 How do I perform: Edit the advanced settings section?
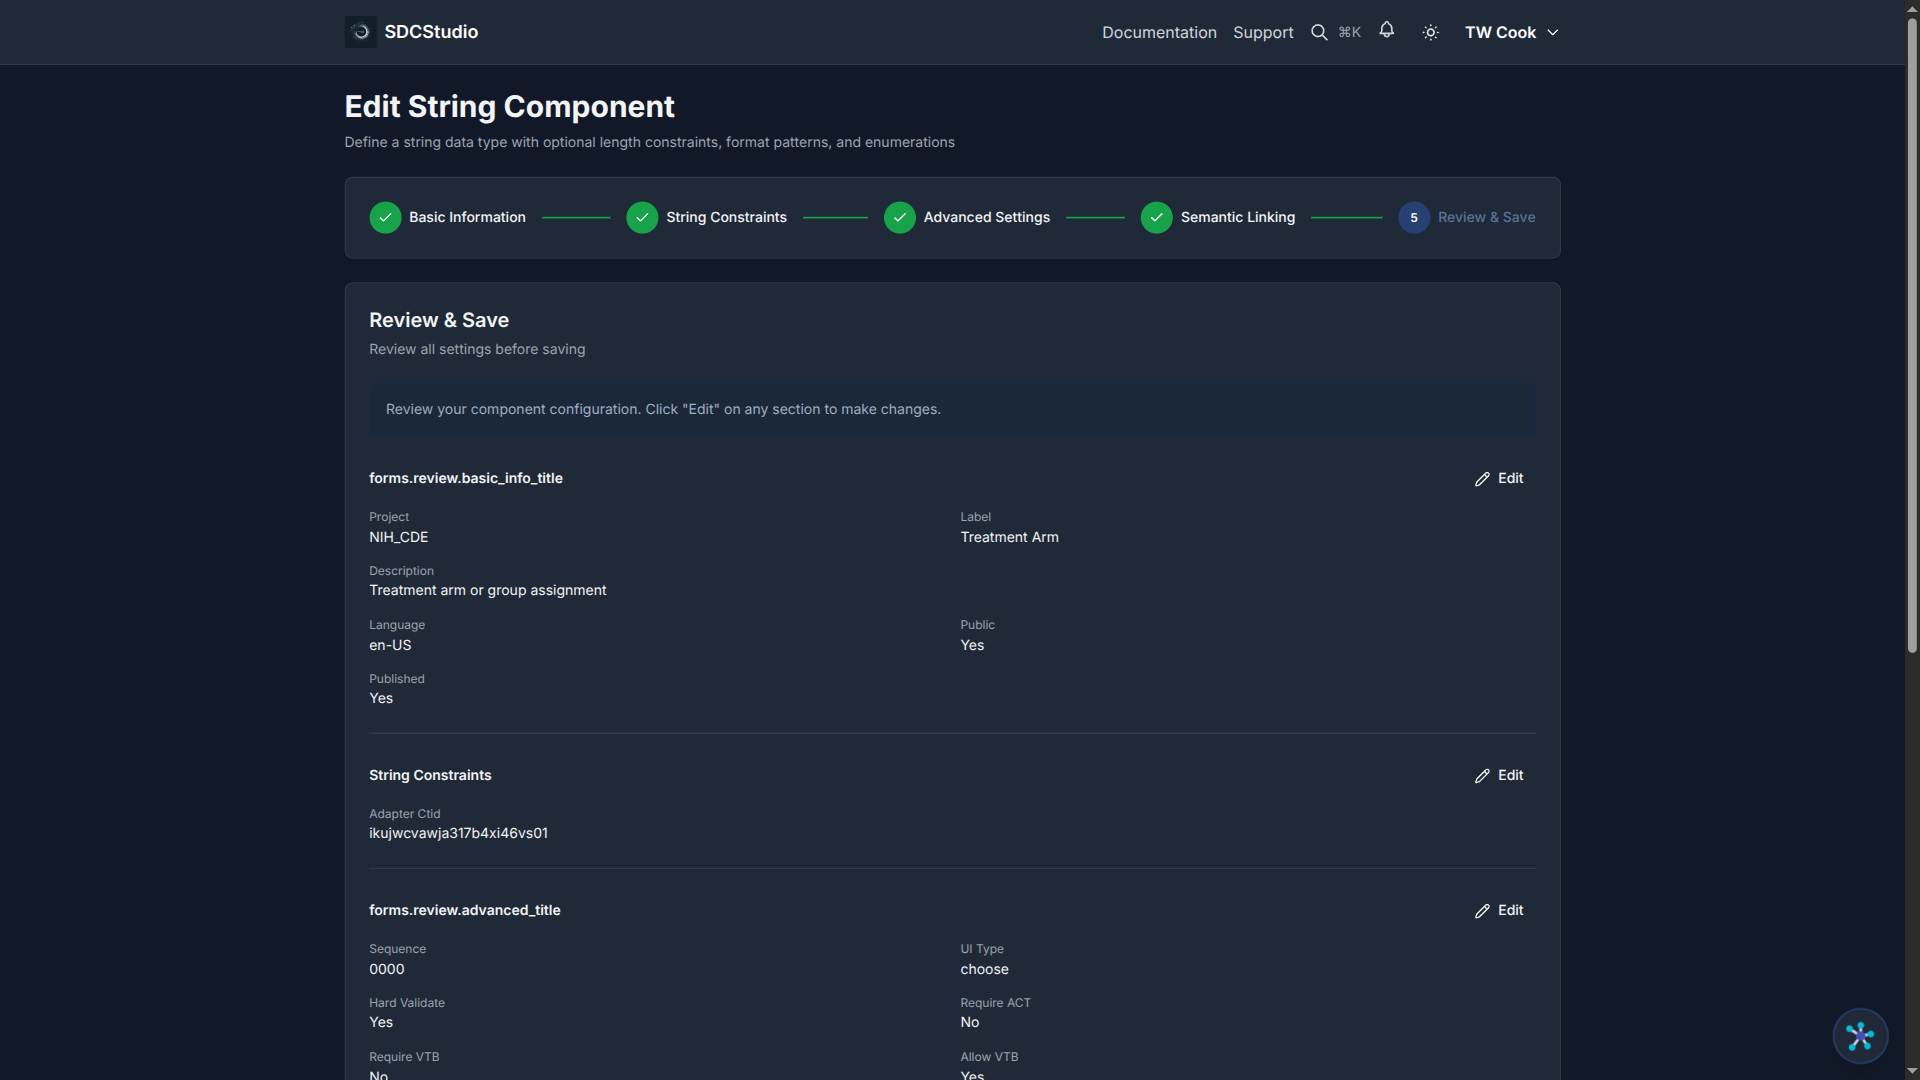[1499, 910]
